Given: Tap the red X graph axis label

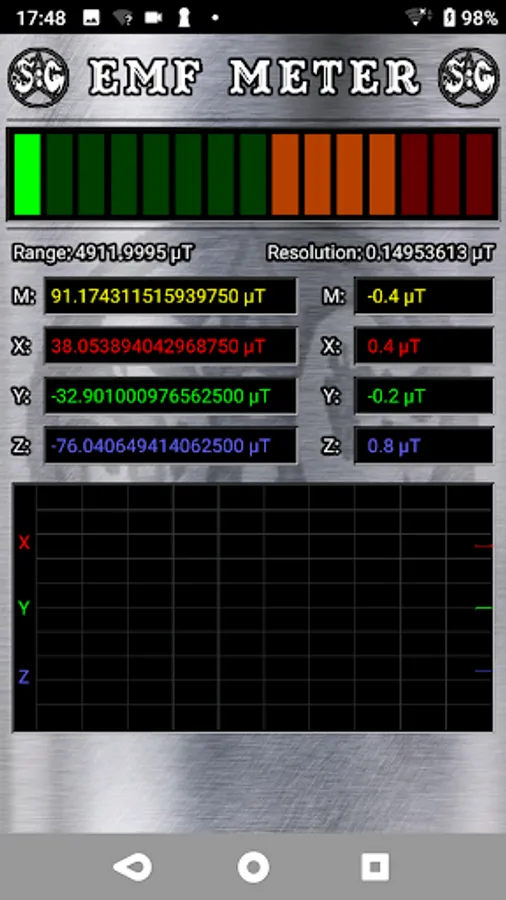Looking at the screenshot, I should coord(24,542).
